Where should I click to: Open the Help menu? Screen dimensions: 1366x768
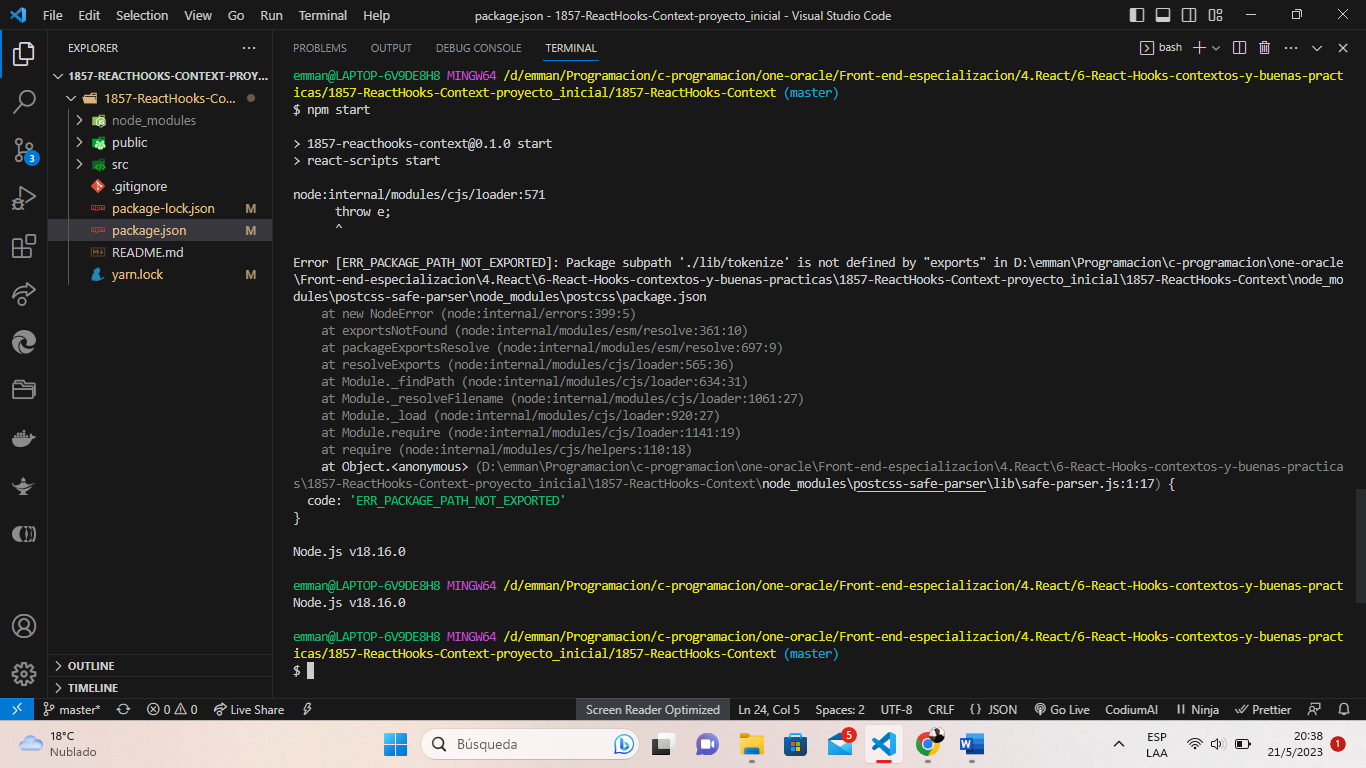(377, 15)
